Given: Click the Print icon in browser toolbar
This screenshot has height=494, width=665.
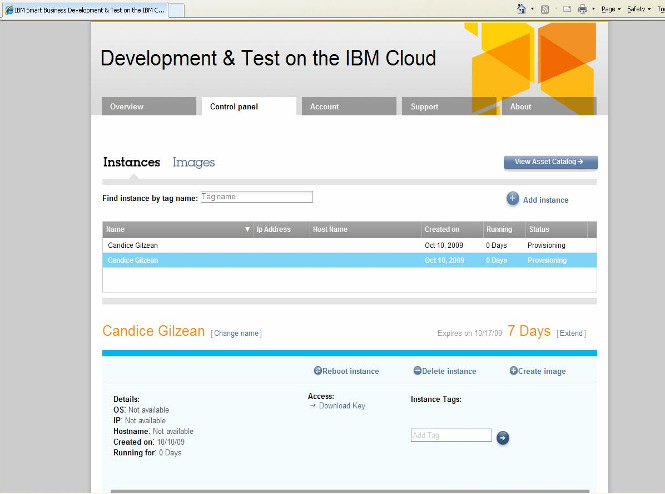Looking at the screenshot, I should [x=583, y=9].
